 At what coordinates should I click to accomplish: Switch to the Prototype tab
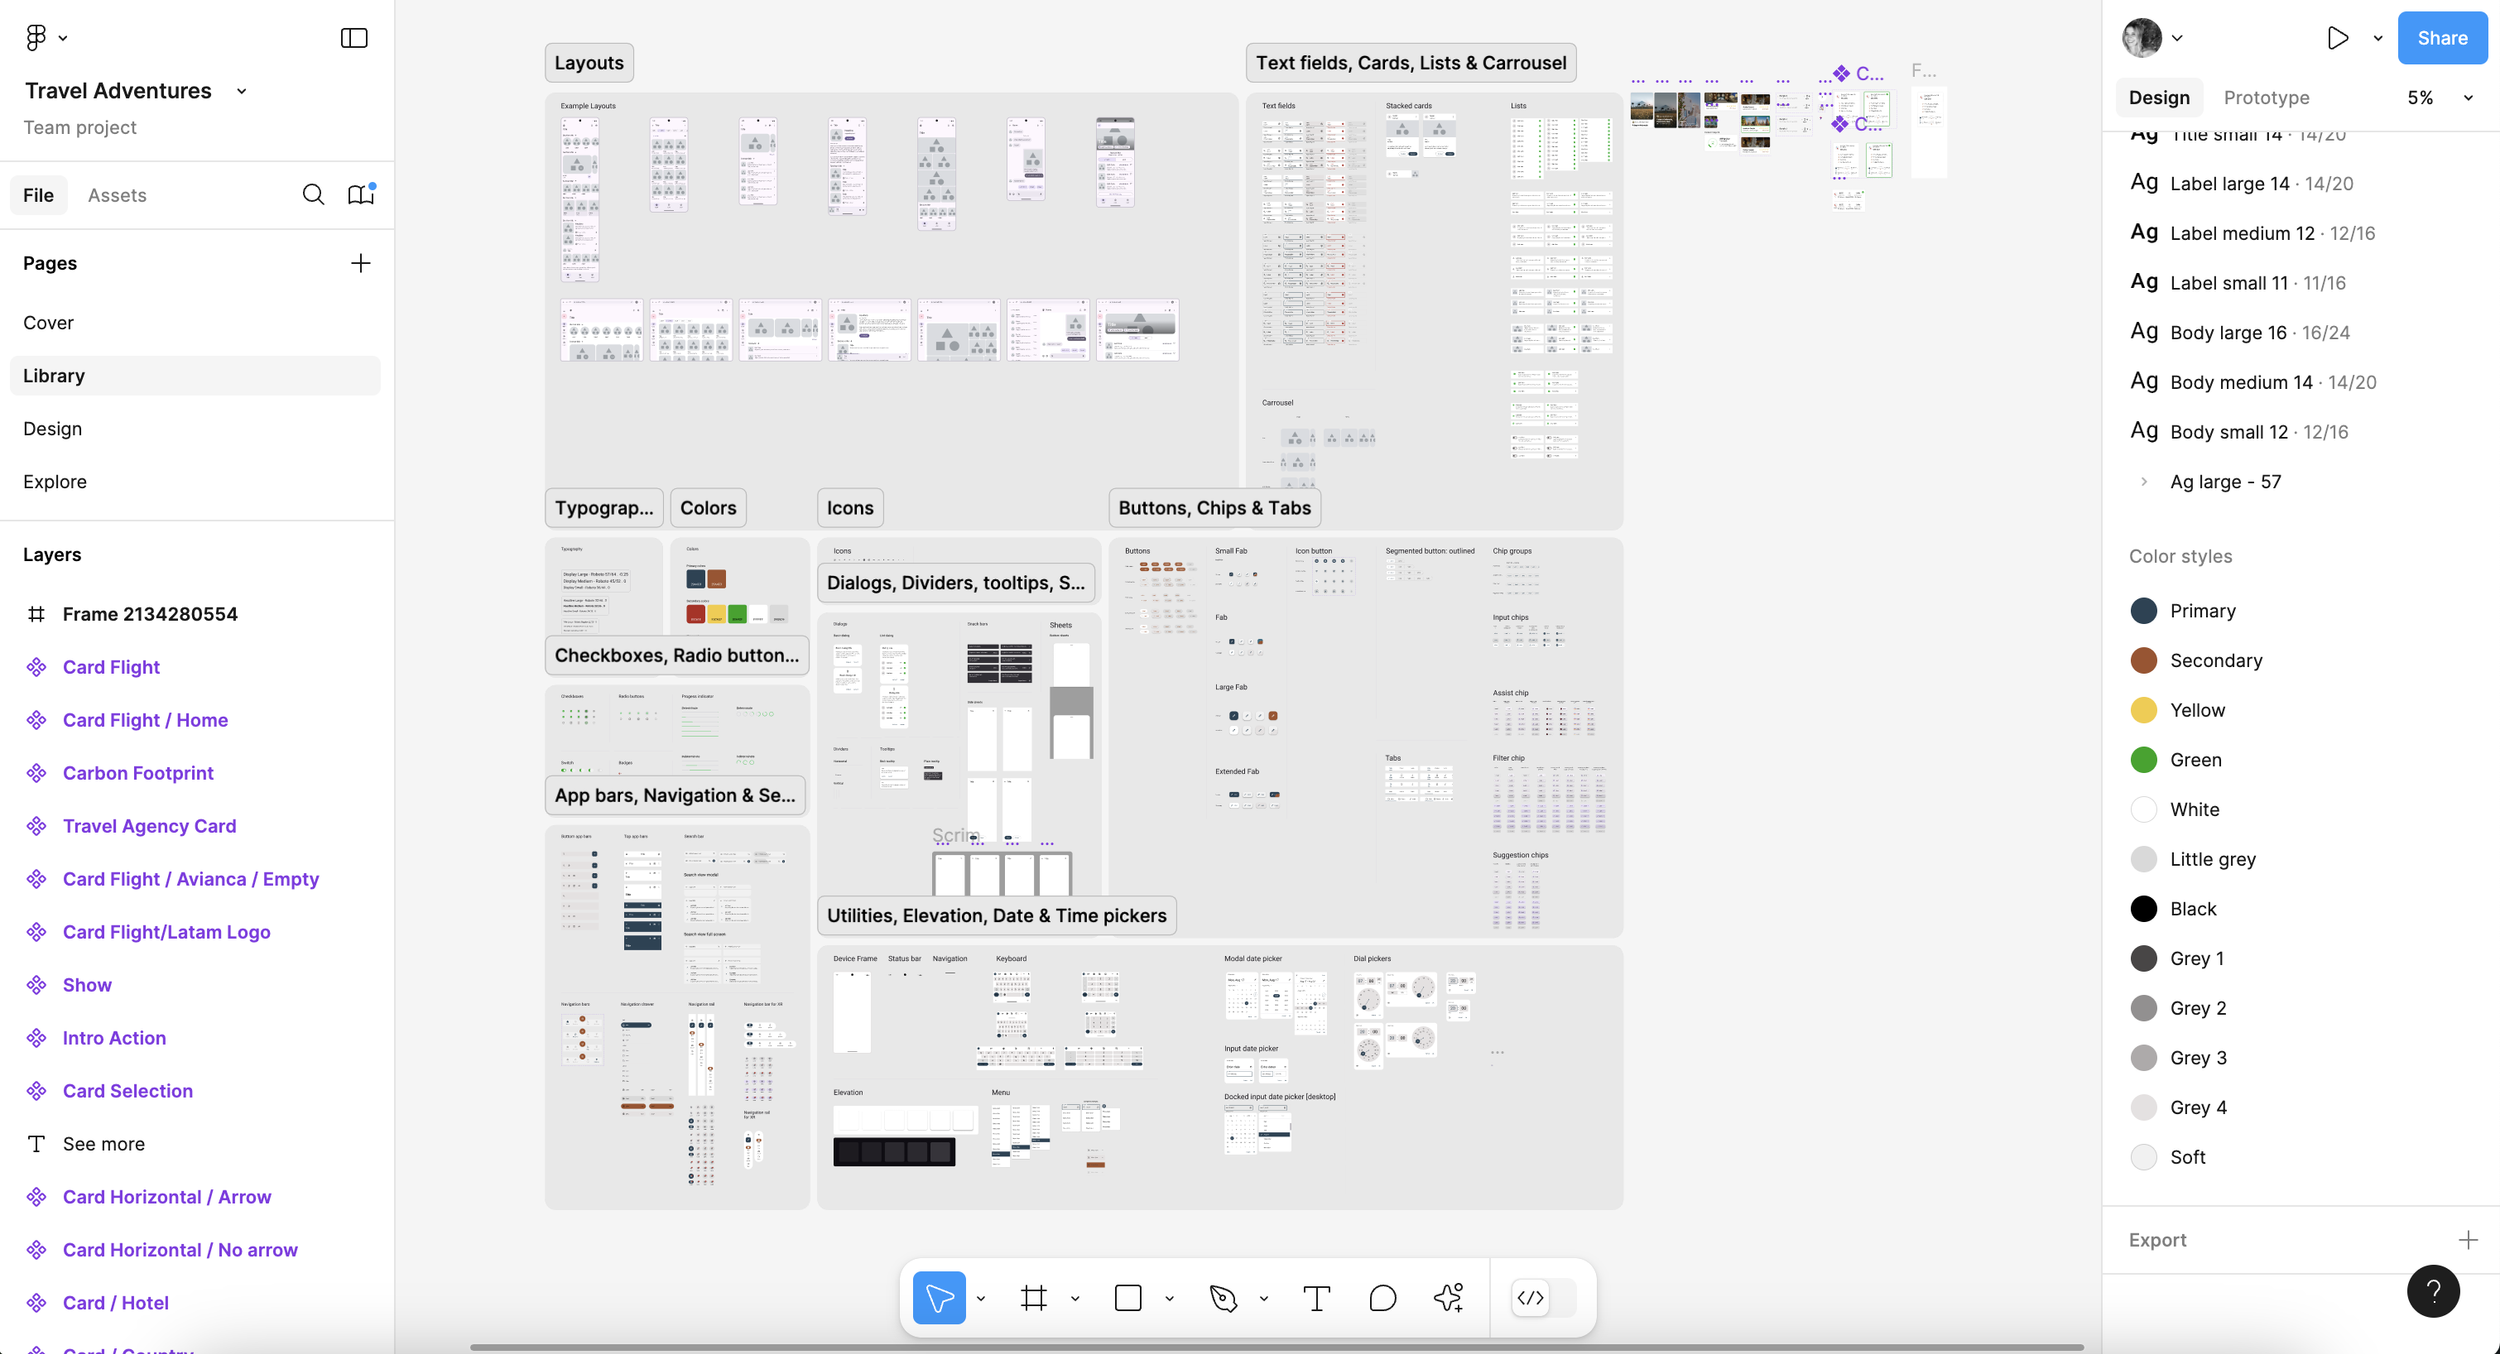tap(2266, 98)
